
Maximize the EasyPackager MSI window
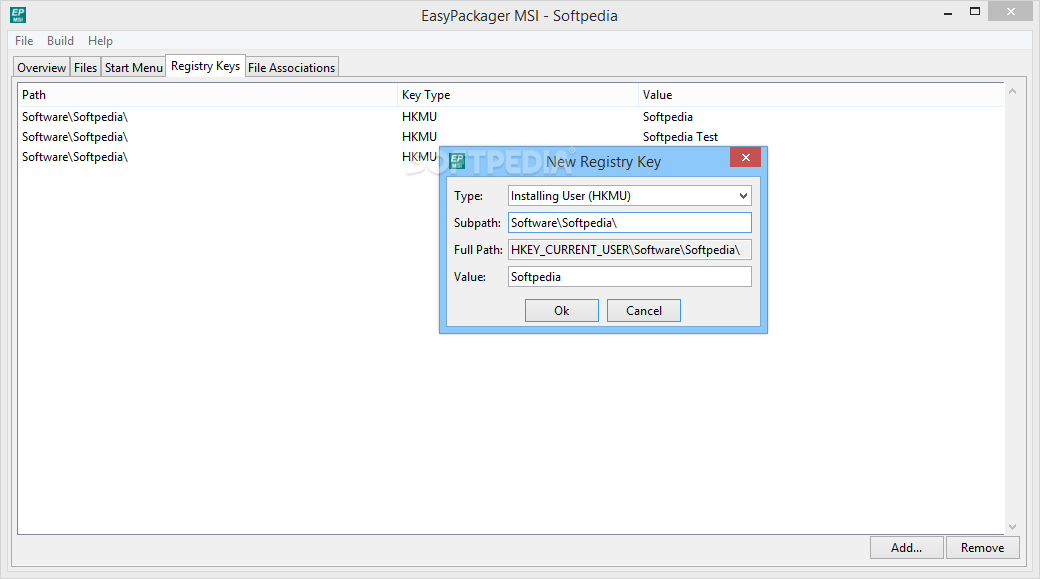click(x=974, y=11)
